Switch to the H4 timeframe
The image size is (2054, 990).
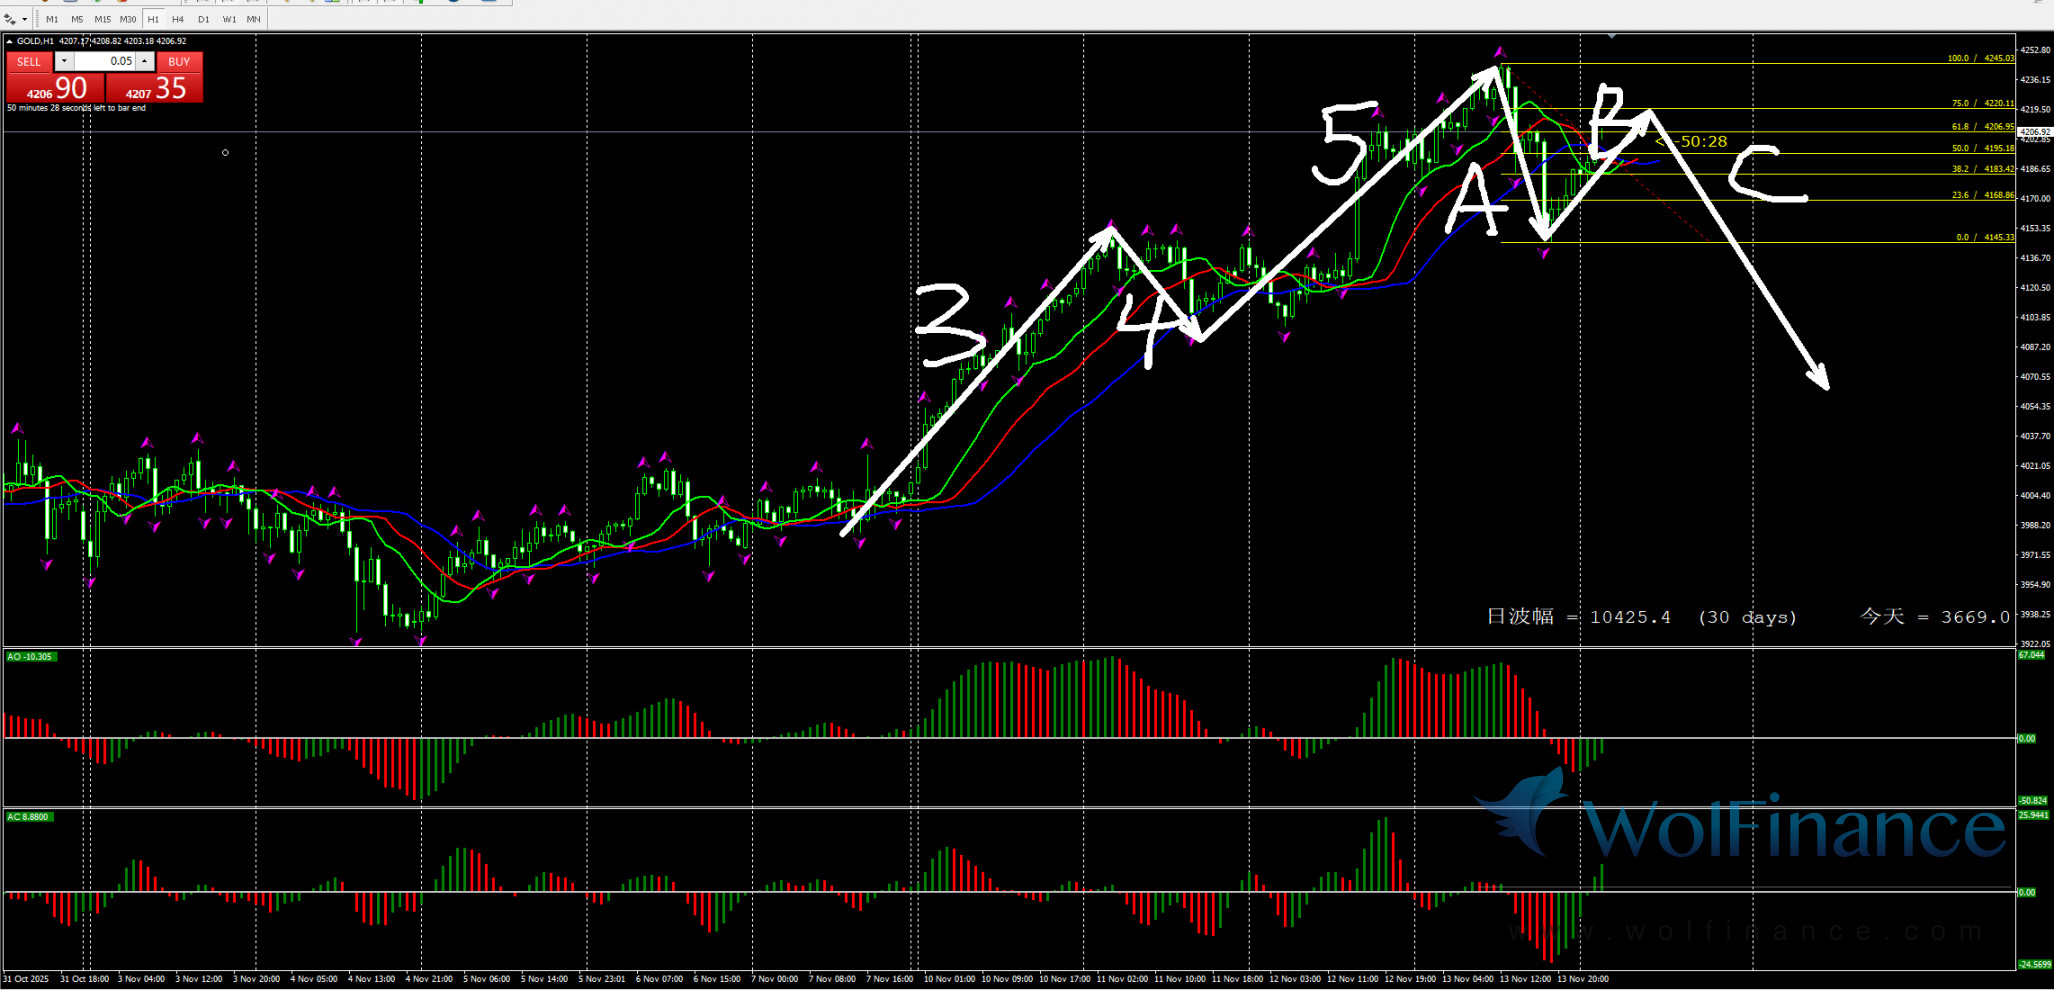pos(178,19)
